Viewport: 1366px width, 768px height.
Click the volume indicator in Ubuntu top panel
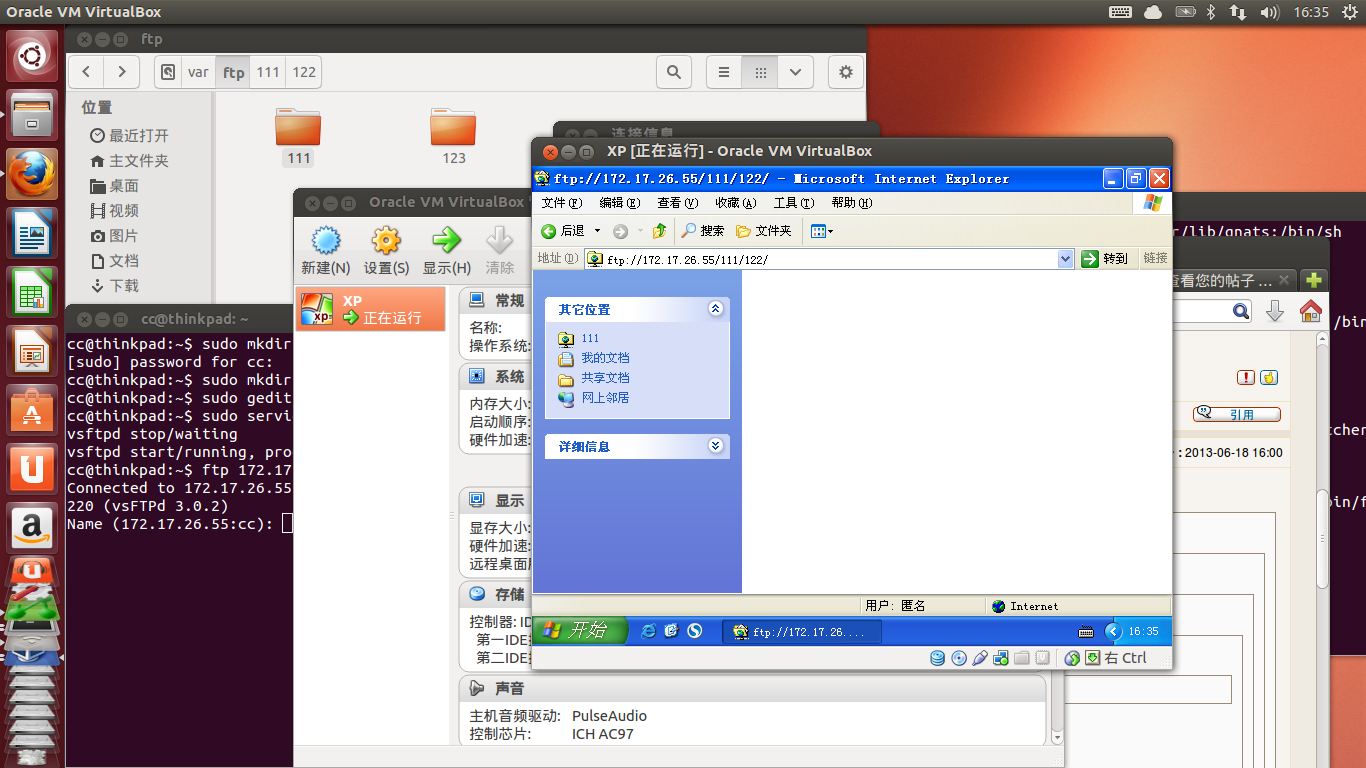pos(1270,12)
